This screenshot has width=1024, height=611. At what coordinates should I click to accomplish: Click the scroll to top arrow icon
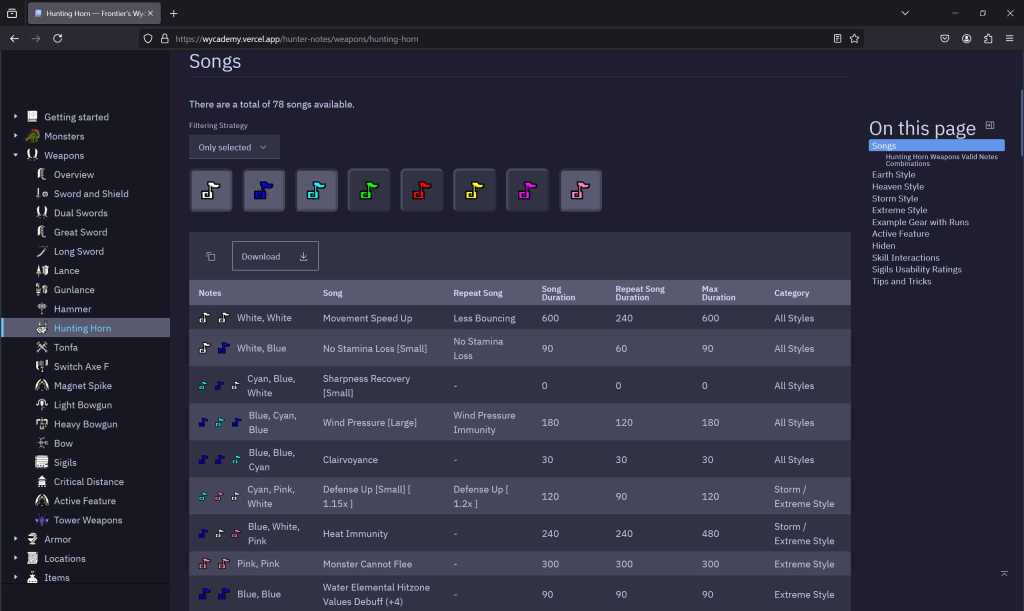point(1004,573)
